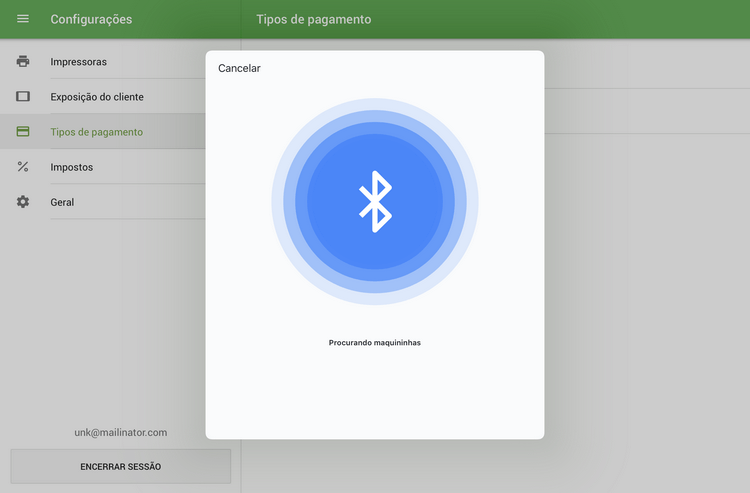Select the Impressoras menu label
Screen dimensions: 750x493
(78, 62)
